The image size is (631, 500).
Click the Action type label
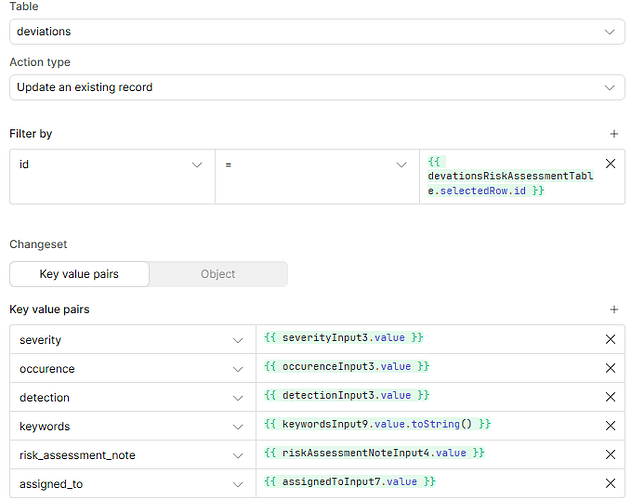(40, 62)
